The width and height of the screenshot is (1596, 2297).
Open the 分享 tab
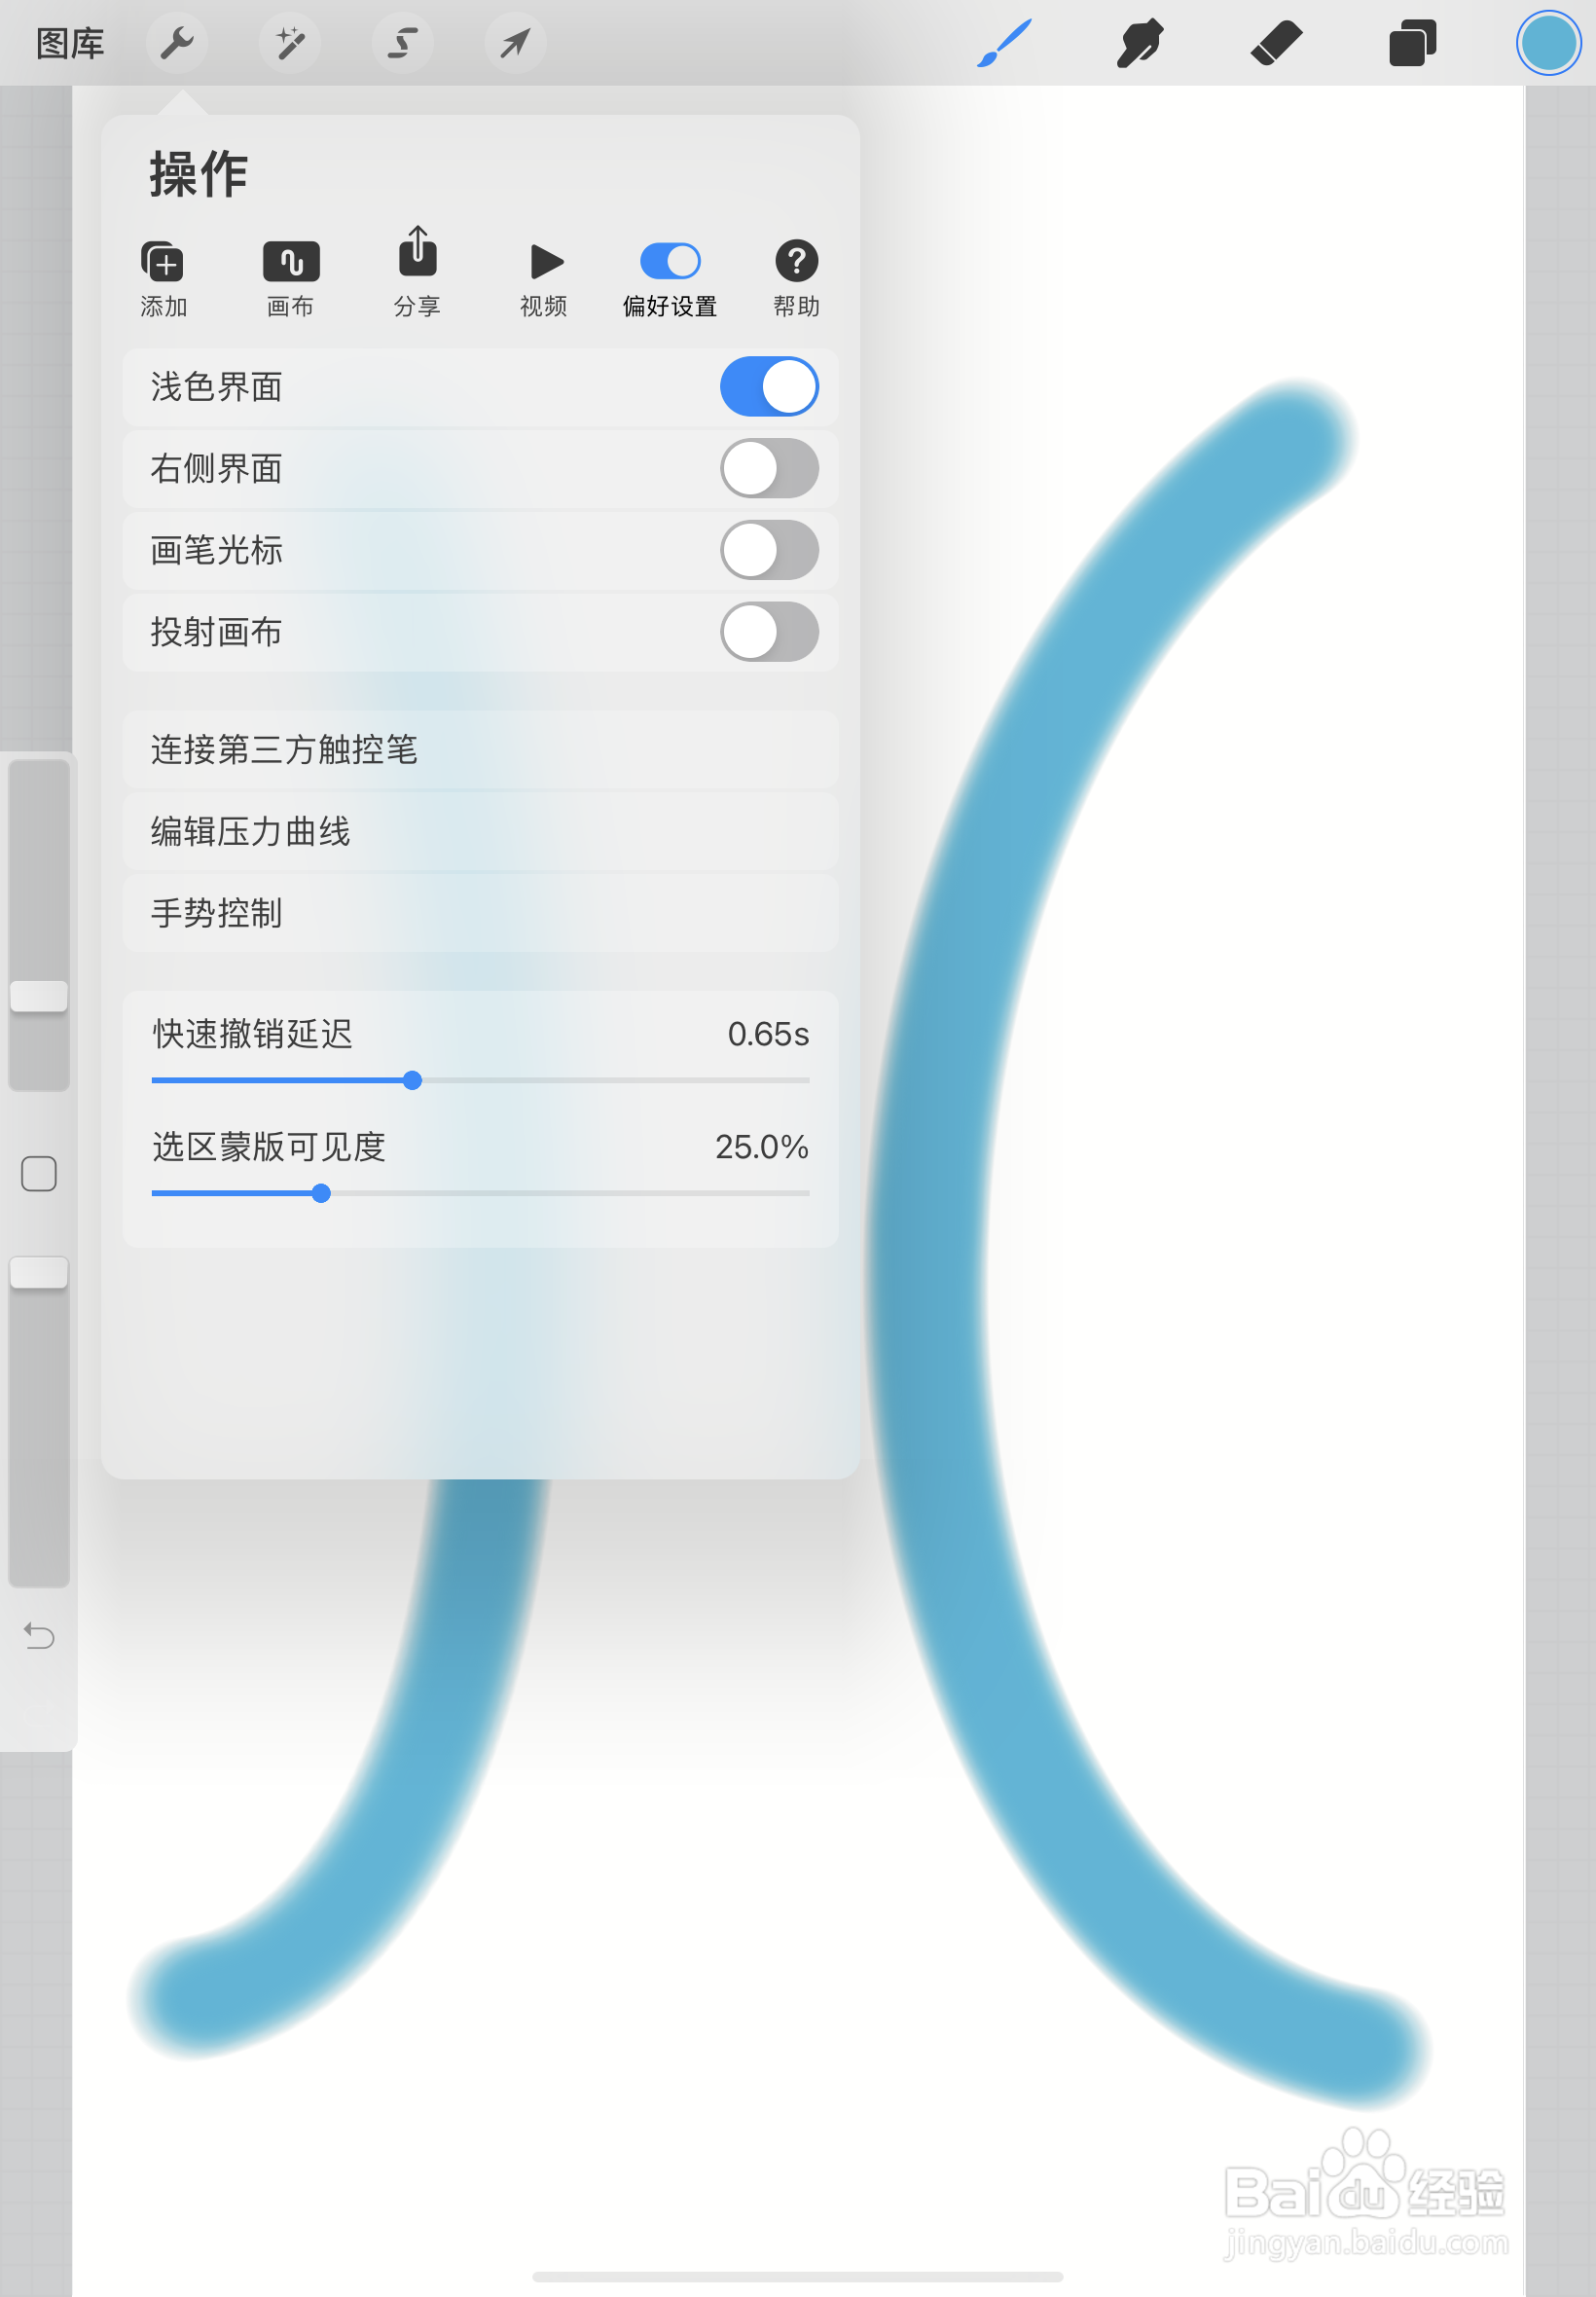[418, 272]
